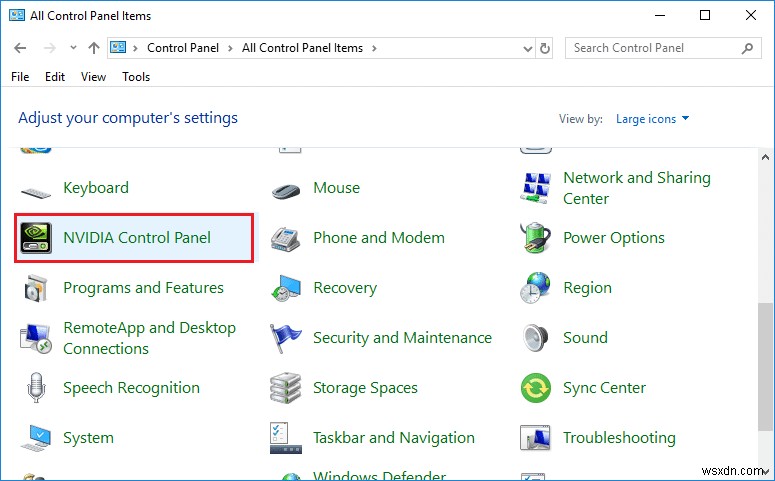Open Speech Recognition microphone icon
775x481 pixels.
pyautogui.click(x=36, y=388)
